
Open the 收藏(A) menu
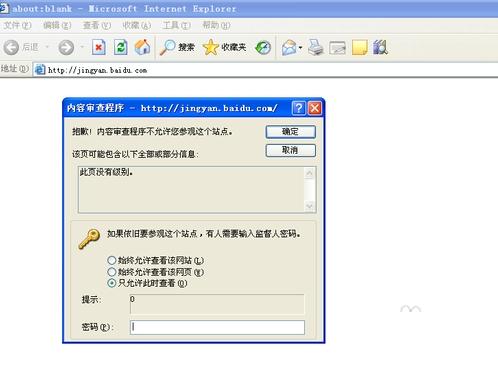(137, 25)
